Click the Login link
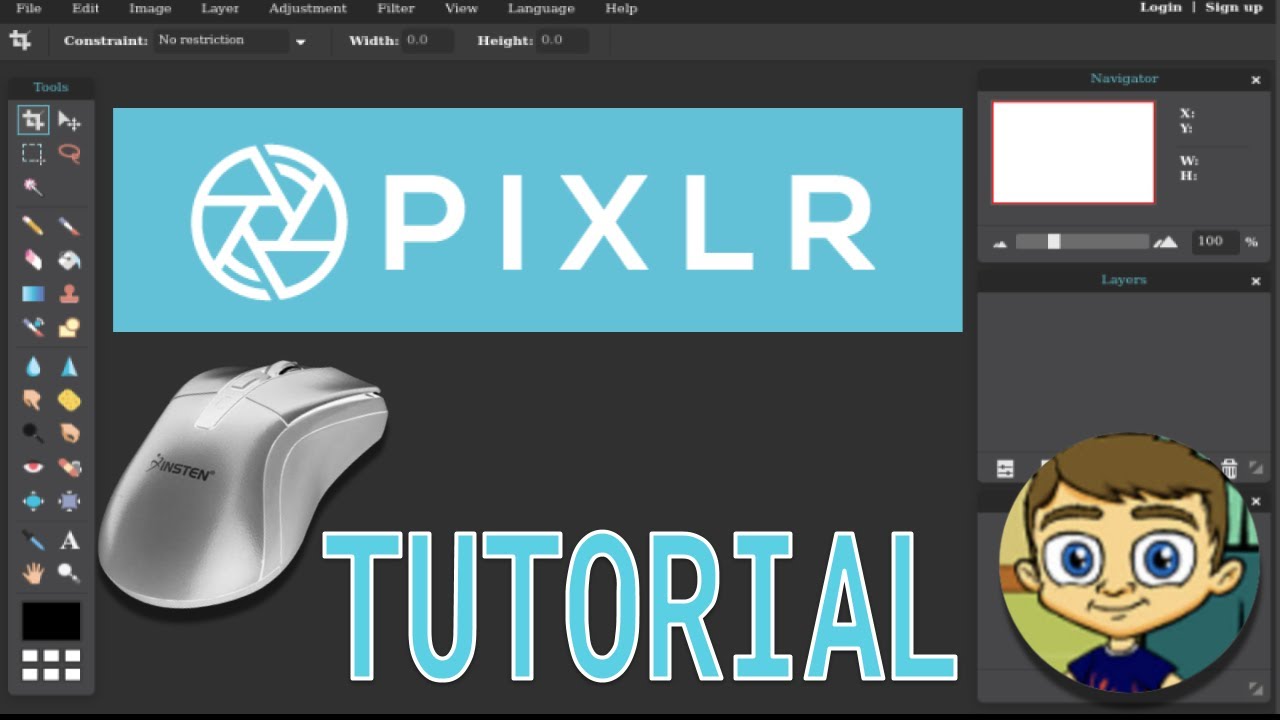 tap(1161, 7)
